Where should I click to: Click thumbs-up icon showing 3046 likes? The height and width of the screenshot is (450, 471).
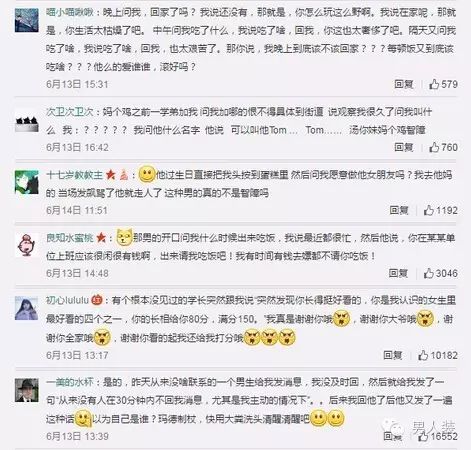pyautogui.click(x=429, y=273)
